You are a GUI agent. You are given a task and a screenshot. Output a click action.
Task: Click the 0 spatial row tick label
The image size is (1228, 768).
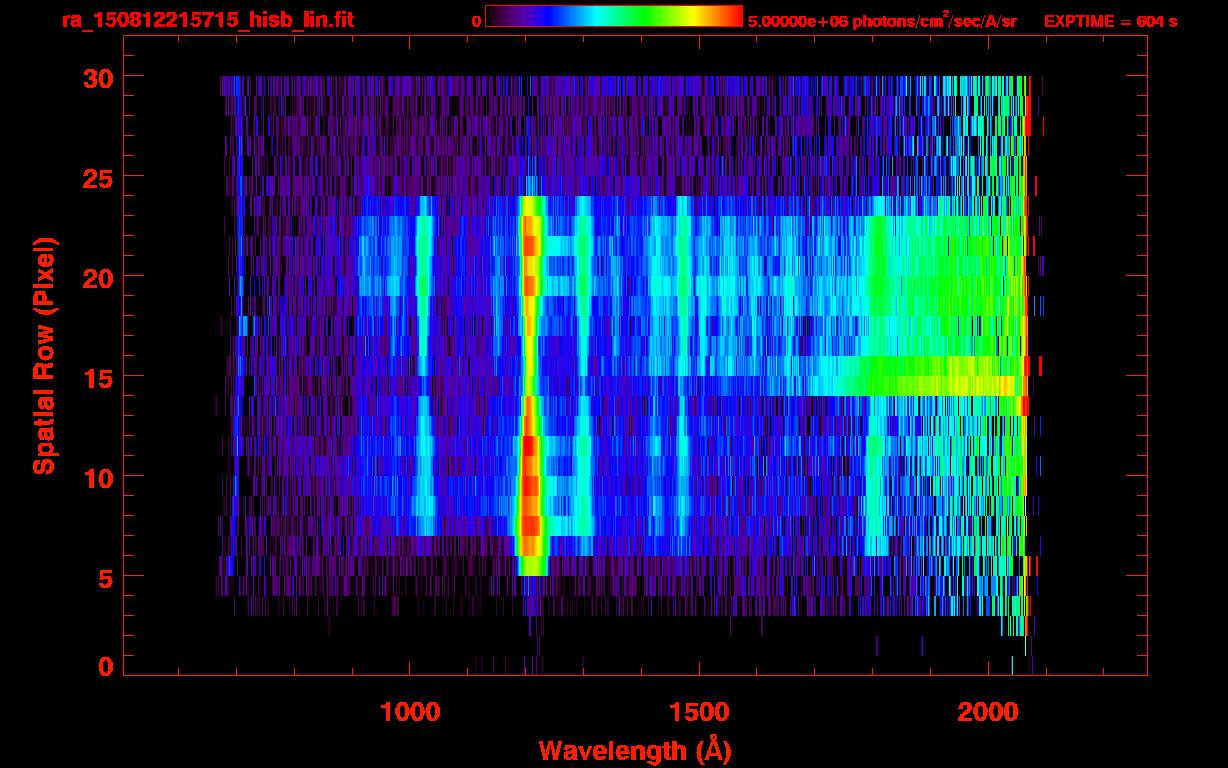tap(105, 666)
